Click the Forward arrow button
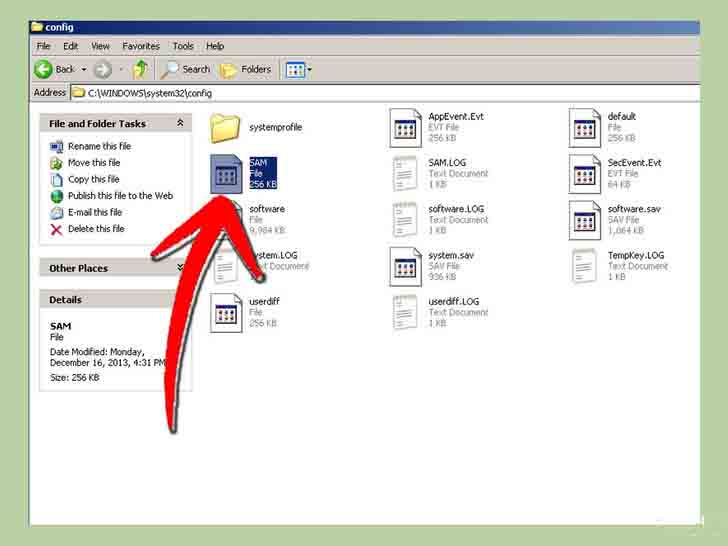The height and width of the screenshot is (546, 728). click(x=103, y=70)
